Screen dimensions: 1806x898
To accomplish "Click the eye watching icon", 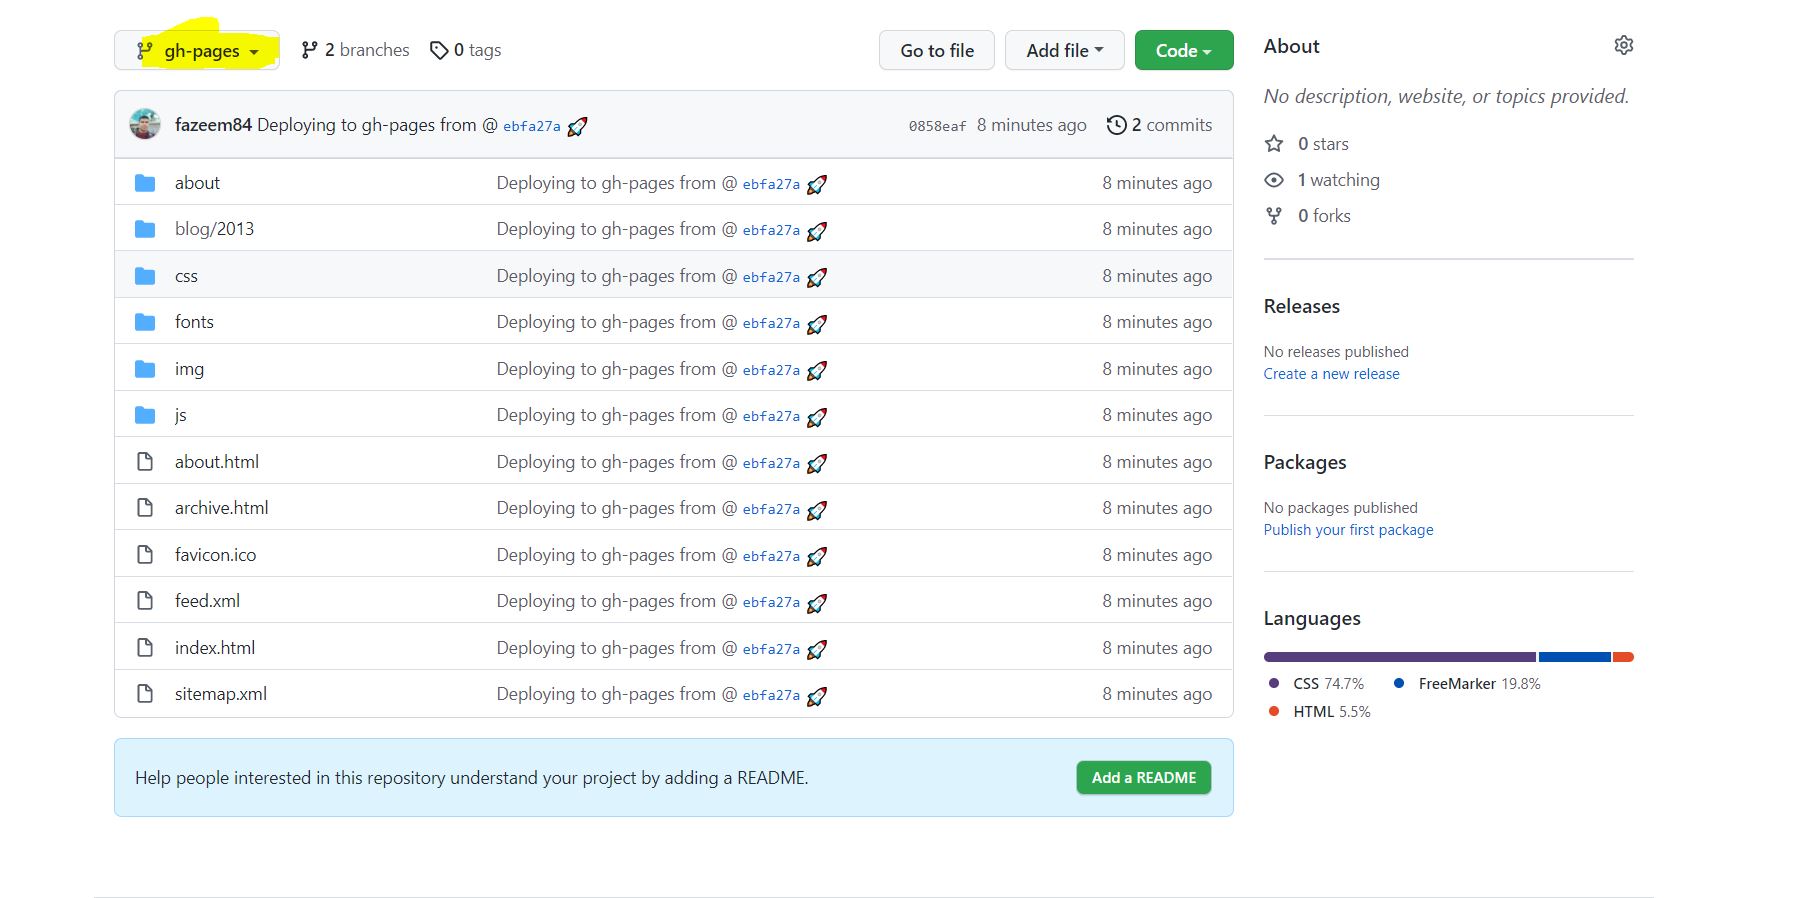I will point(1274,180).
